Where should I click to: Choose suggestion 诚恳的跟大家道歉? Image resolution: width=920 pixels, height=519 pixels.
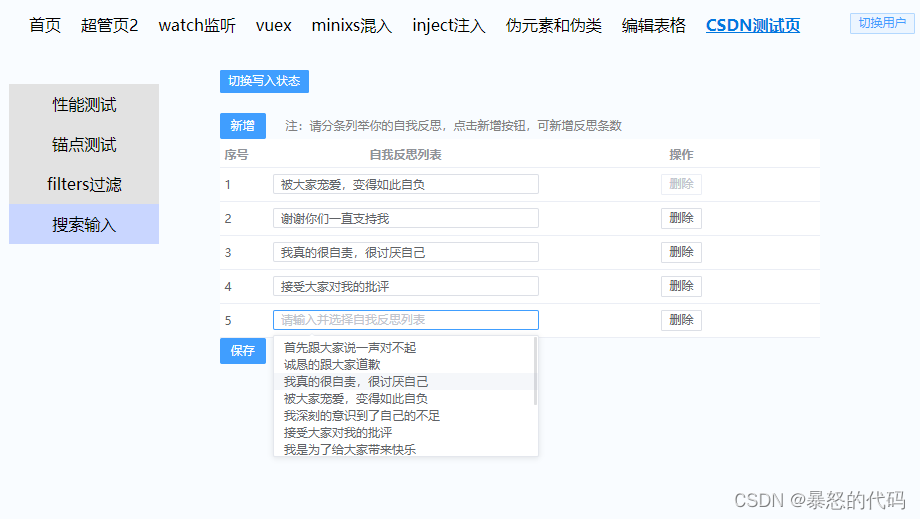coord(404,365)
